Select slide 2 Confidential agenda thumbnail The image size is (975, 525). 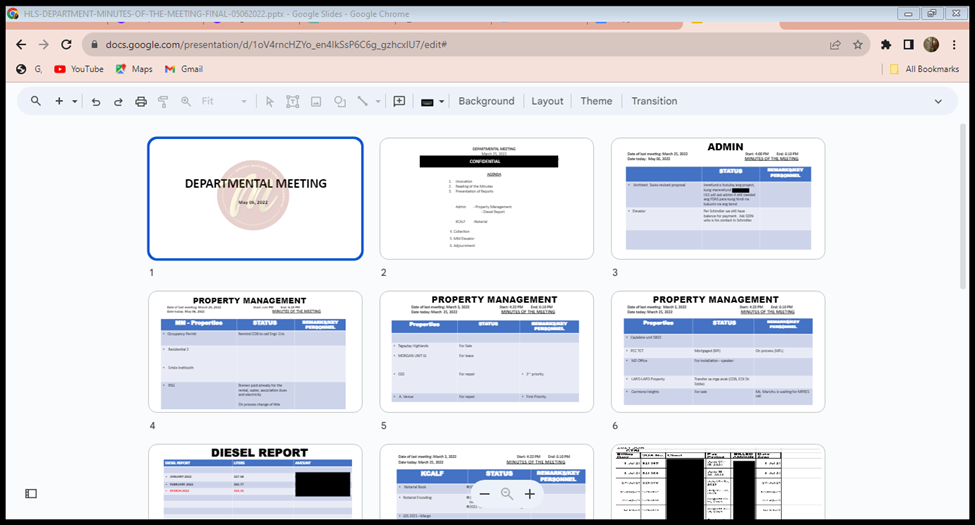(486, 198)
